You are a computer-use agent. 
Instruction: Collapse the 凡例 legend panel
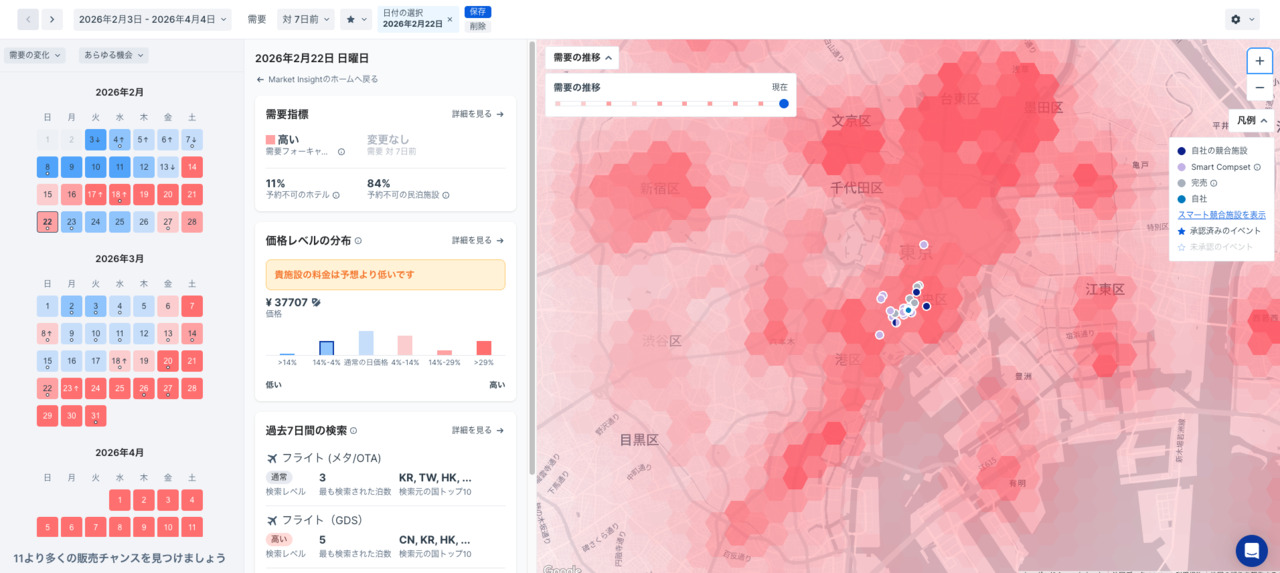pyautogui.click(x=1252, y=120)
